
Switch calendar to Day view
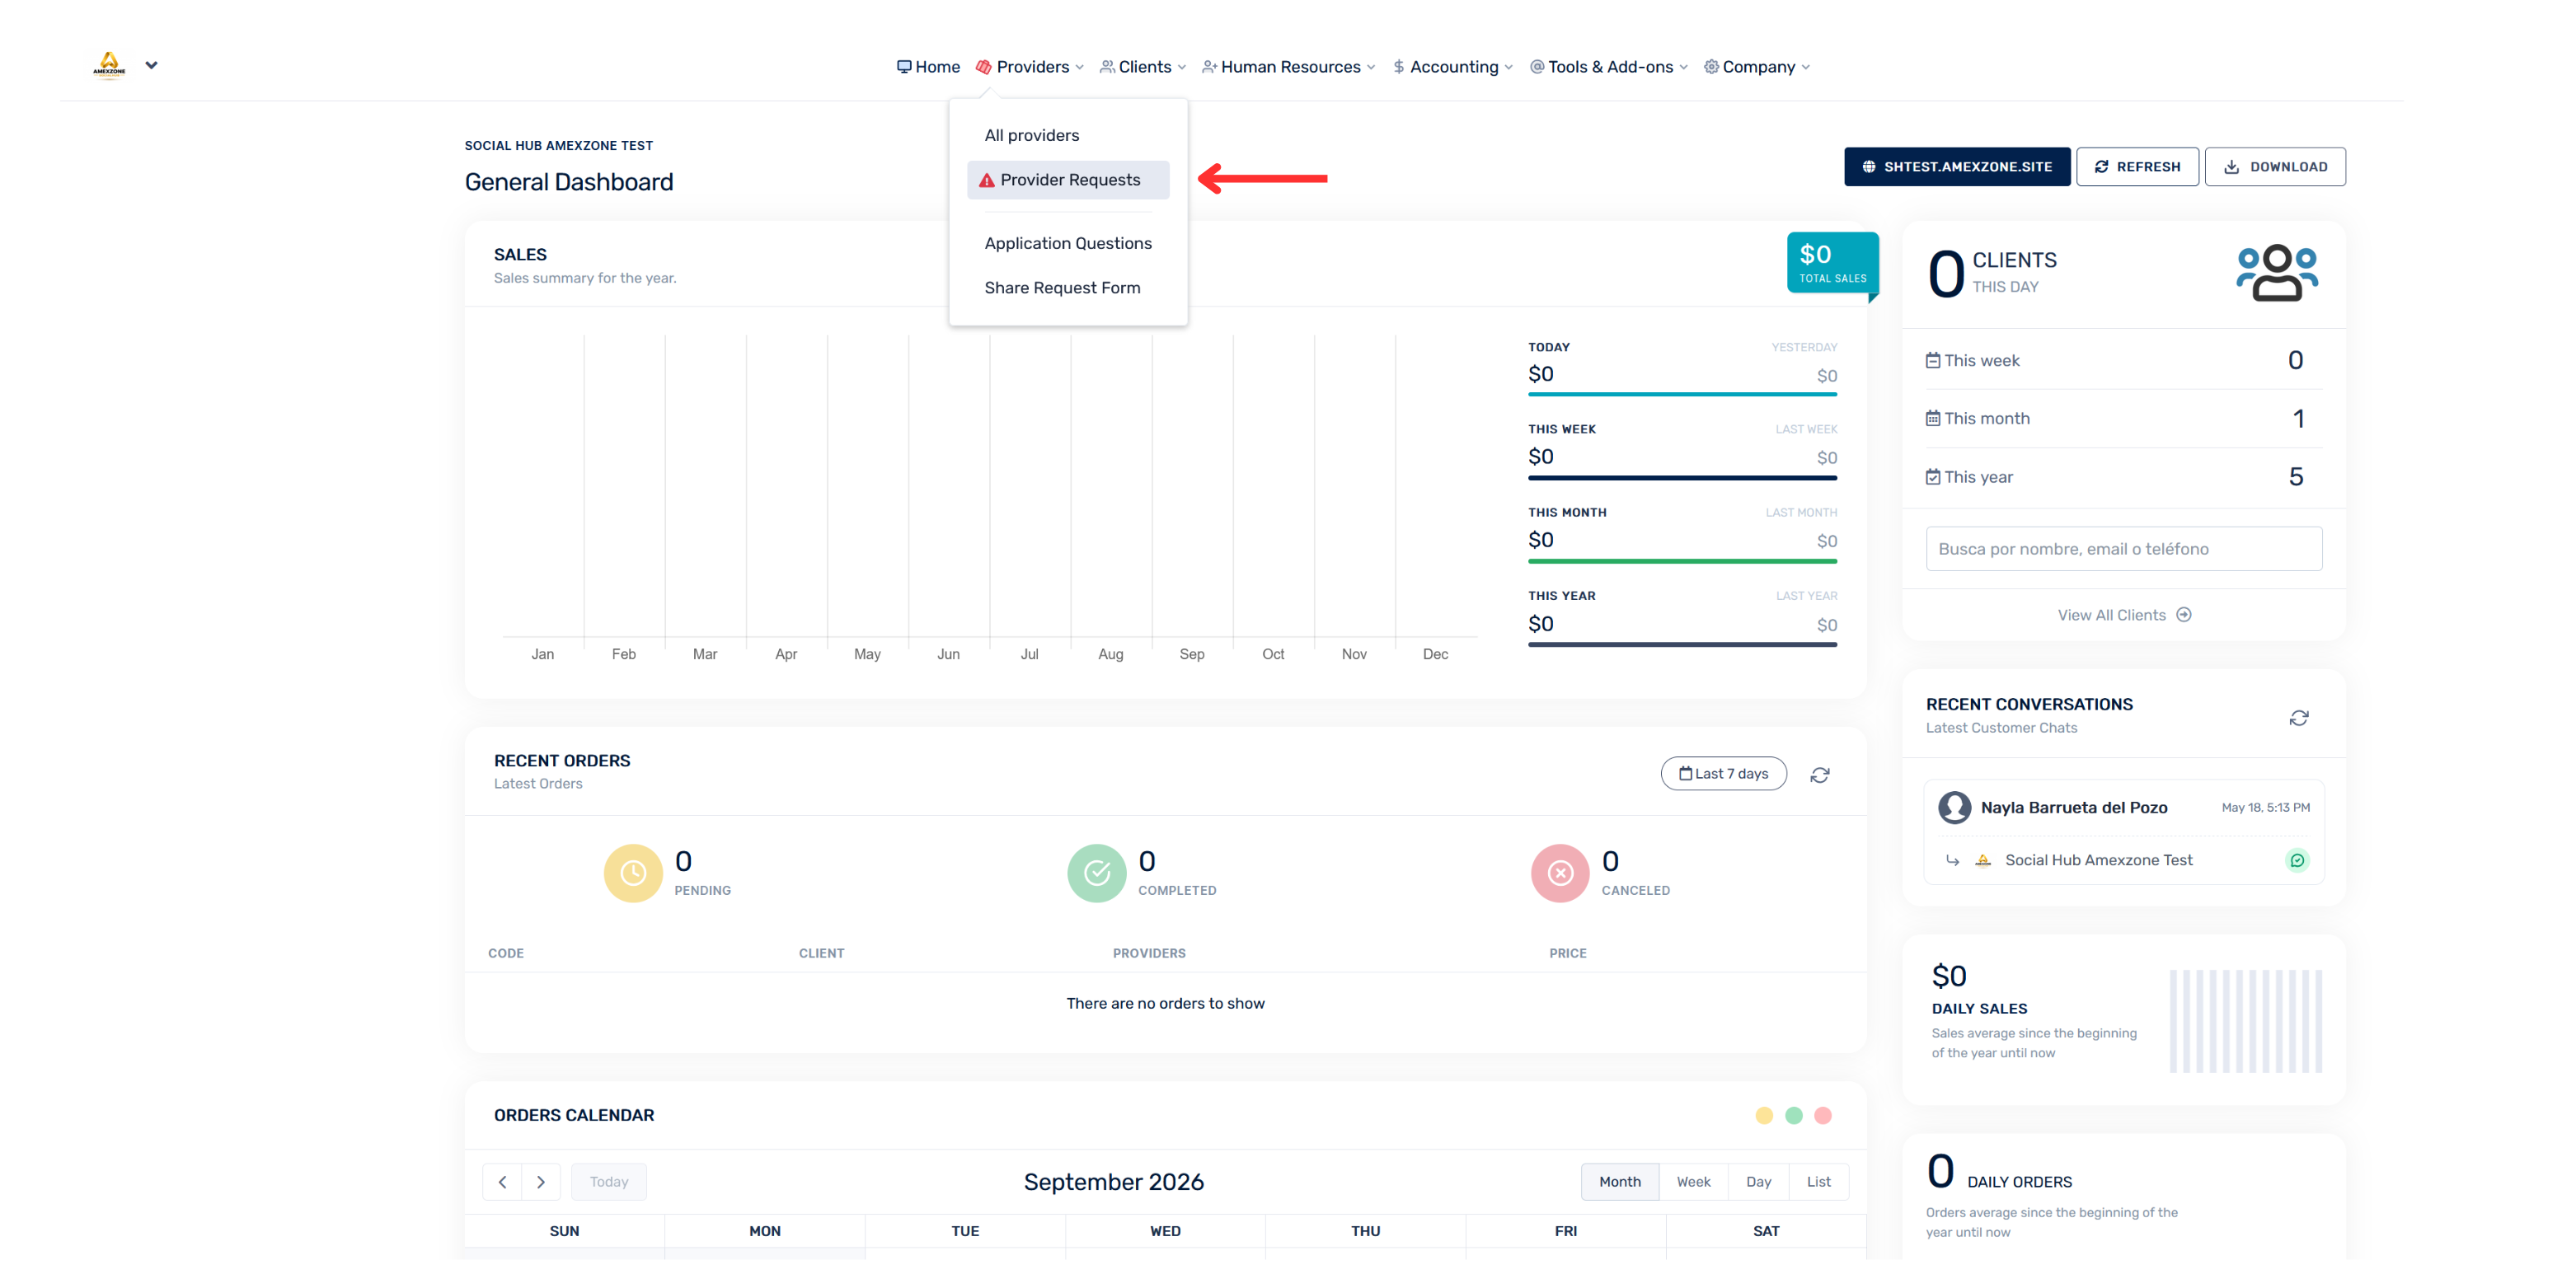[1759, 1182]
